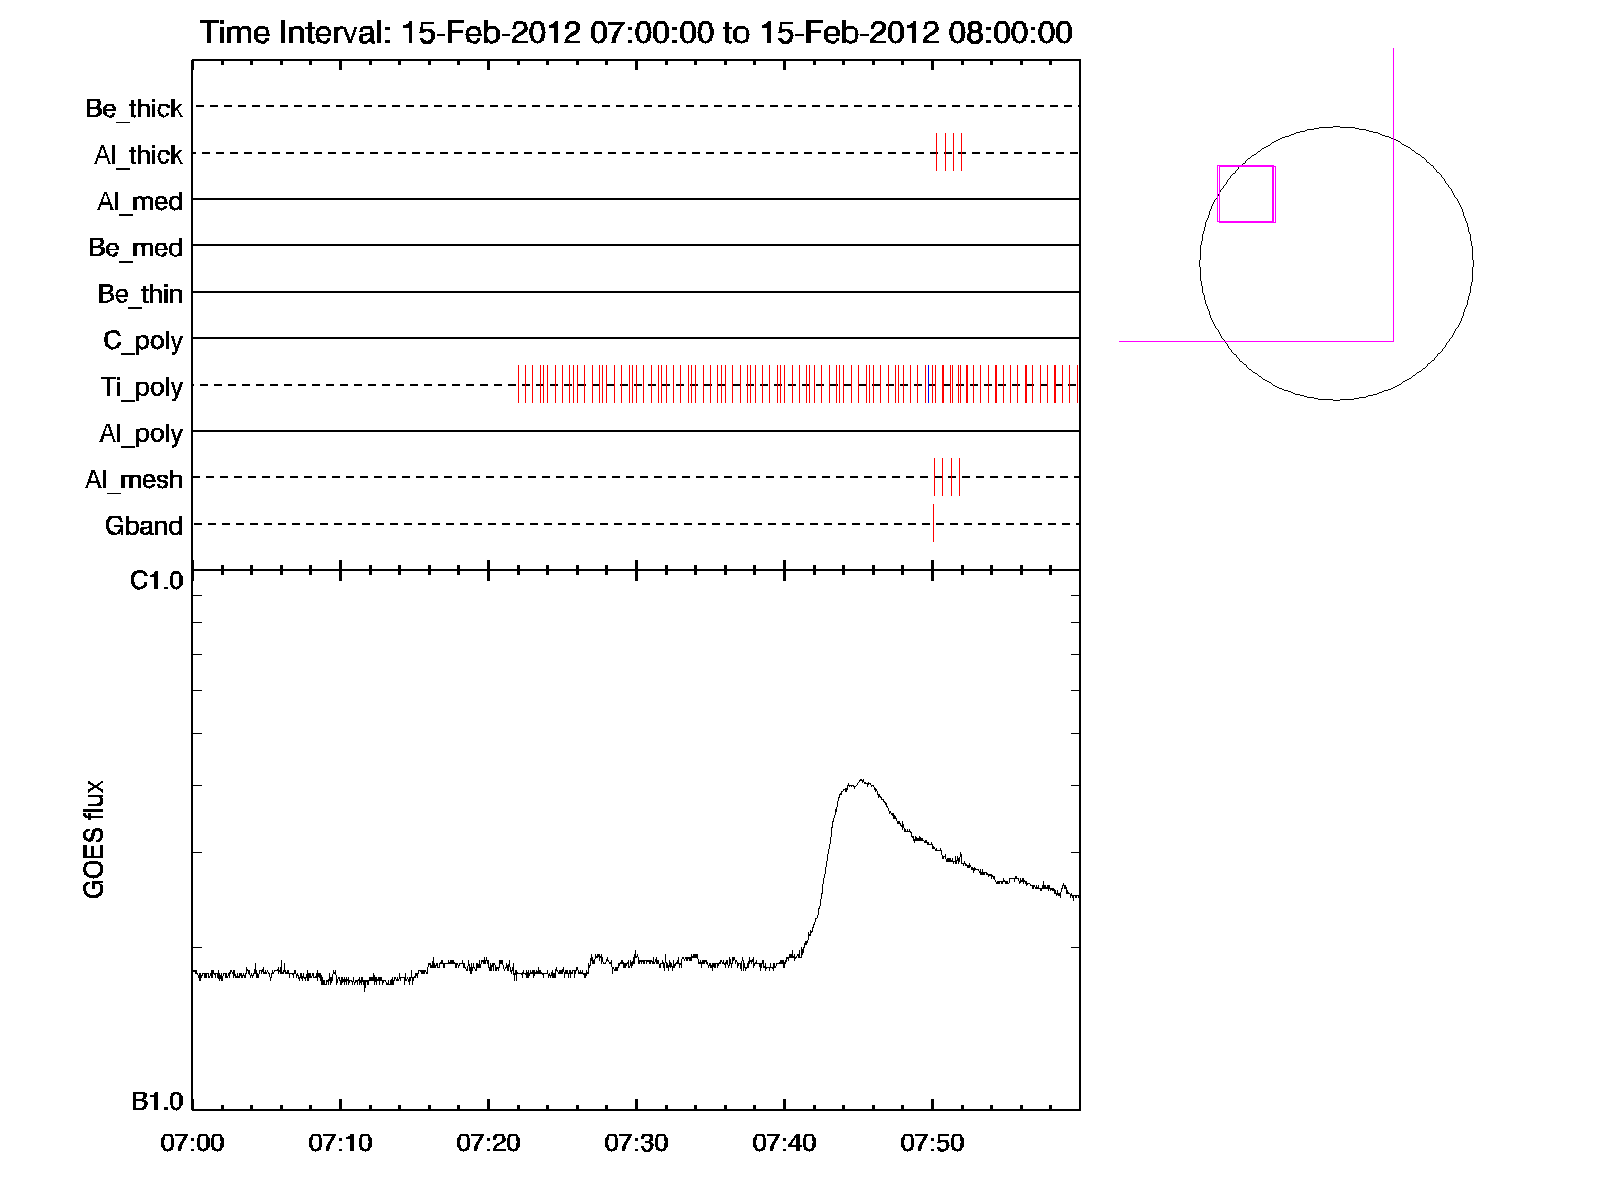
Task: Click the magenta field-of-view box
Action: click(1245, 194)
